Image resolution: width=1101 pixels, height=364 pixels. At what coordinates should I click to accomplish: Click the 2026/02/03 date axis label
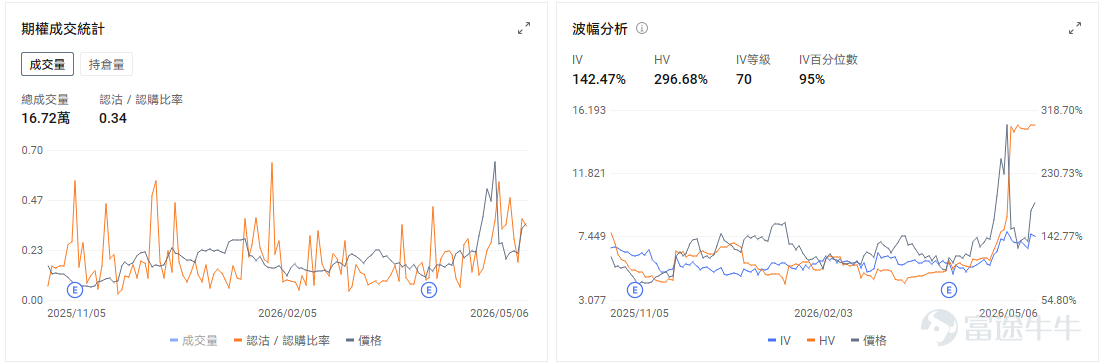click(823, 313)
